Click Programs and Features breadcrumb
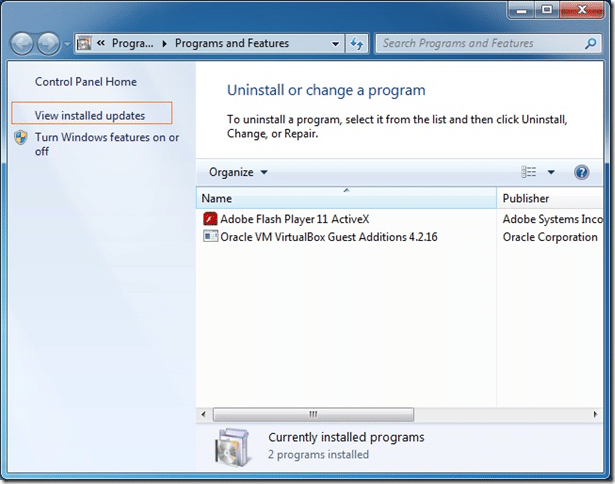 pyautogui.click(x=232, y=43)
